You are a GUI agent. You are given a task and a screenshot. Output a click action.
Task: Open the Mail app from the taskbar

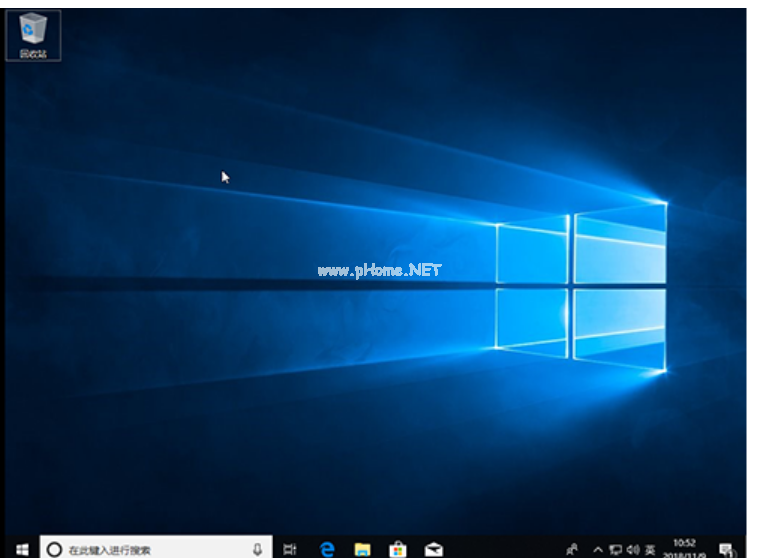433,549
